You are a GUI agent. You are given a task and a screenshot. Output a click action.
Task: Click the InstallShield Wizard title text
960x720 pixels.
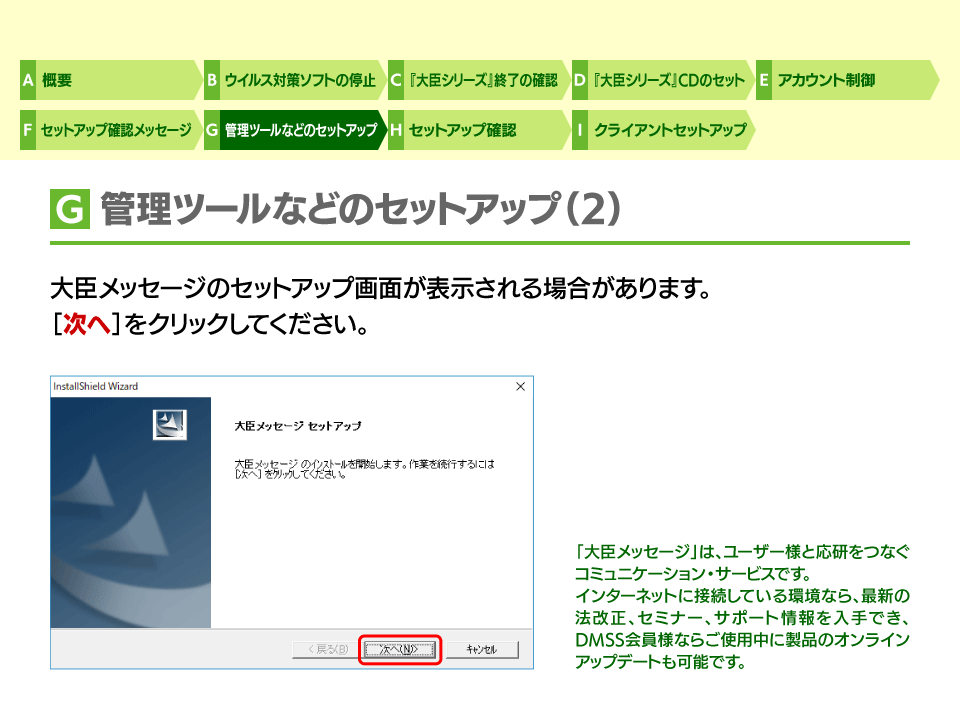[96, 386]
